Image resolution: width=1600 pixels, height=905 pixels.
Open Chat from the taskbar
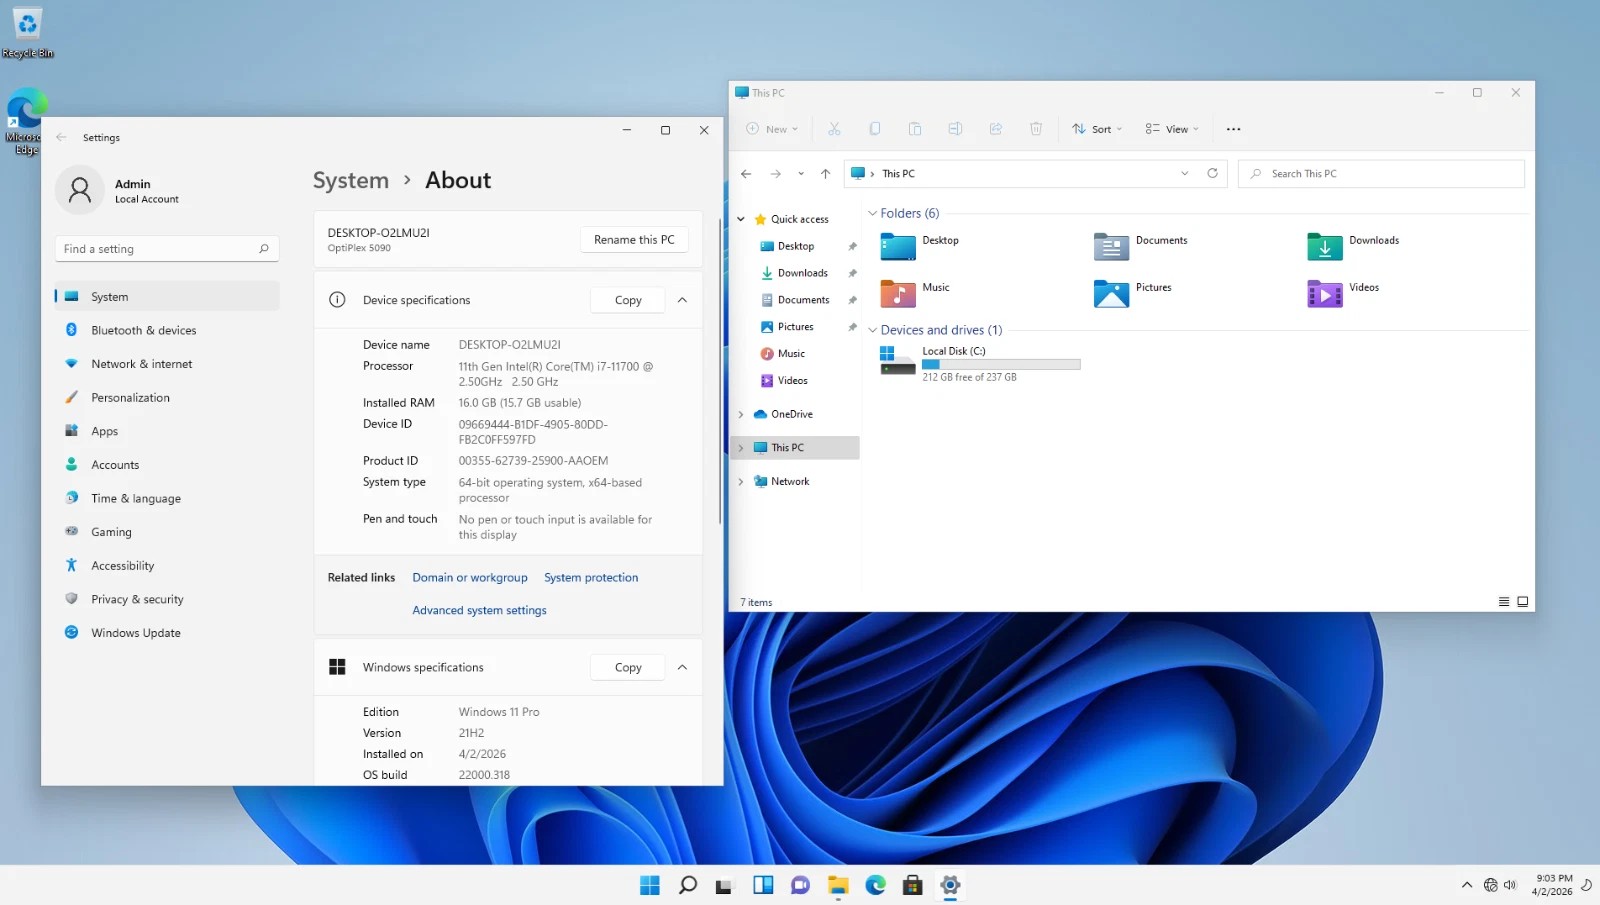tap(800, 885)
